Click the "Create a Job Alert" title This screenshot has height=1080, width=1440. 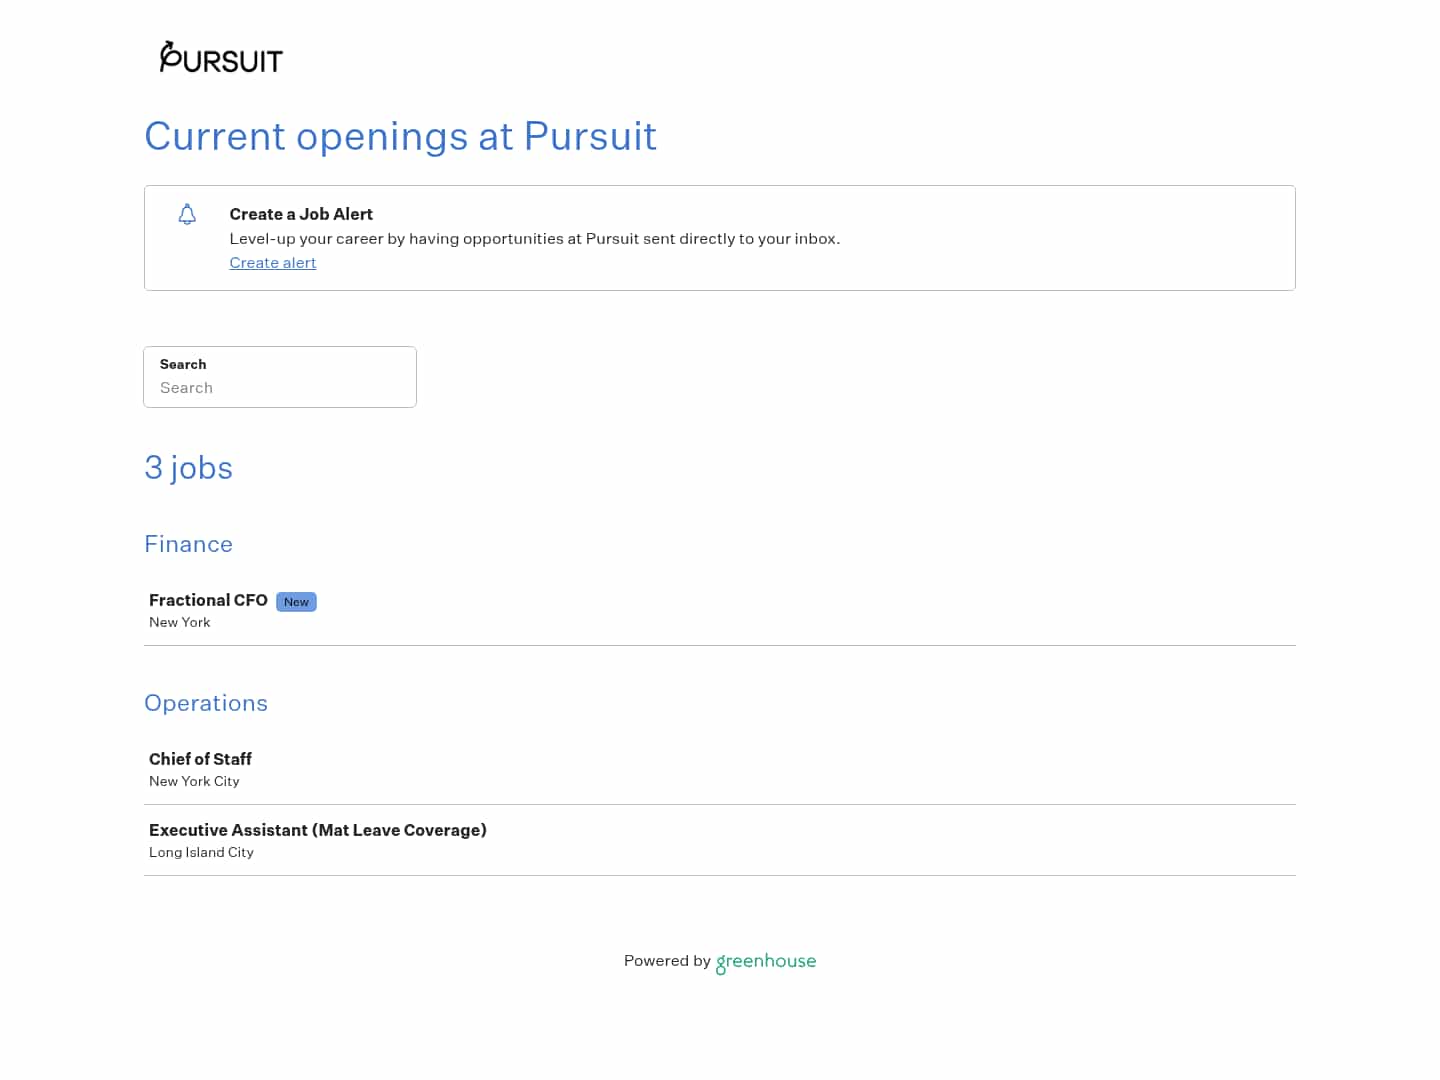[301, 214]
